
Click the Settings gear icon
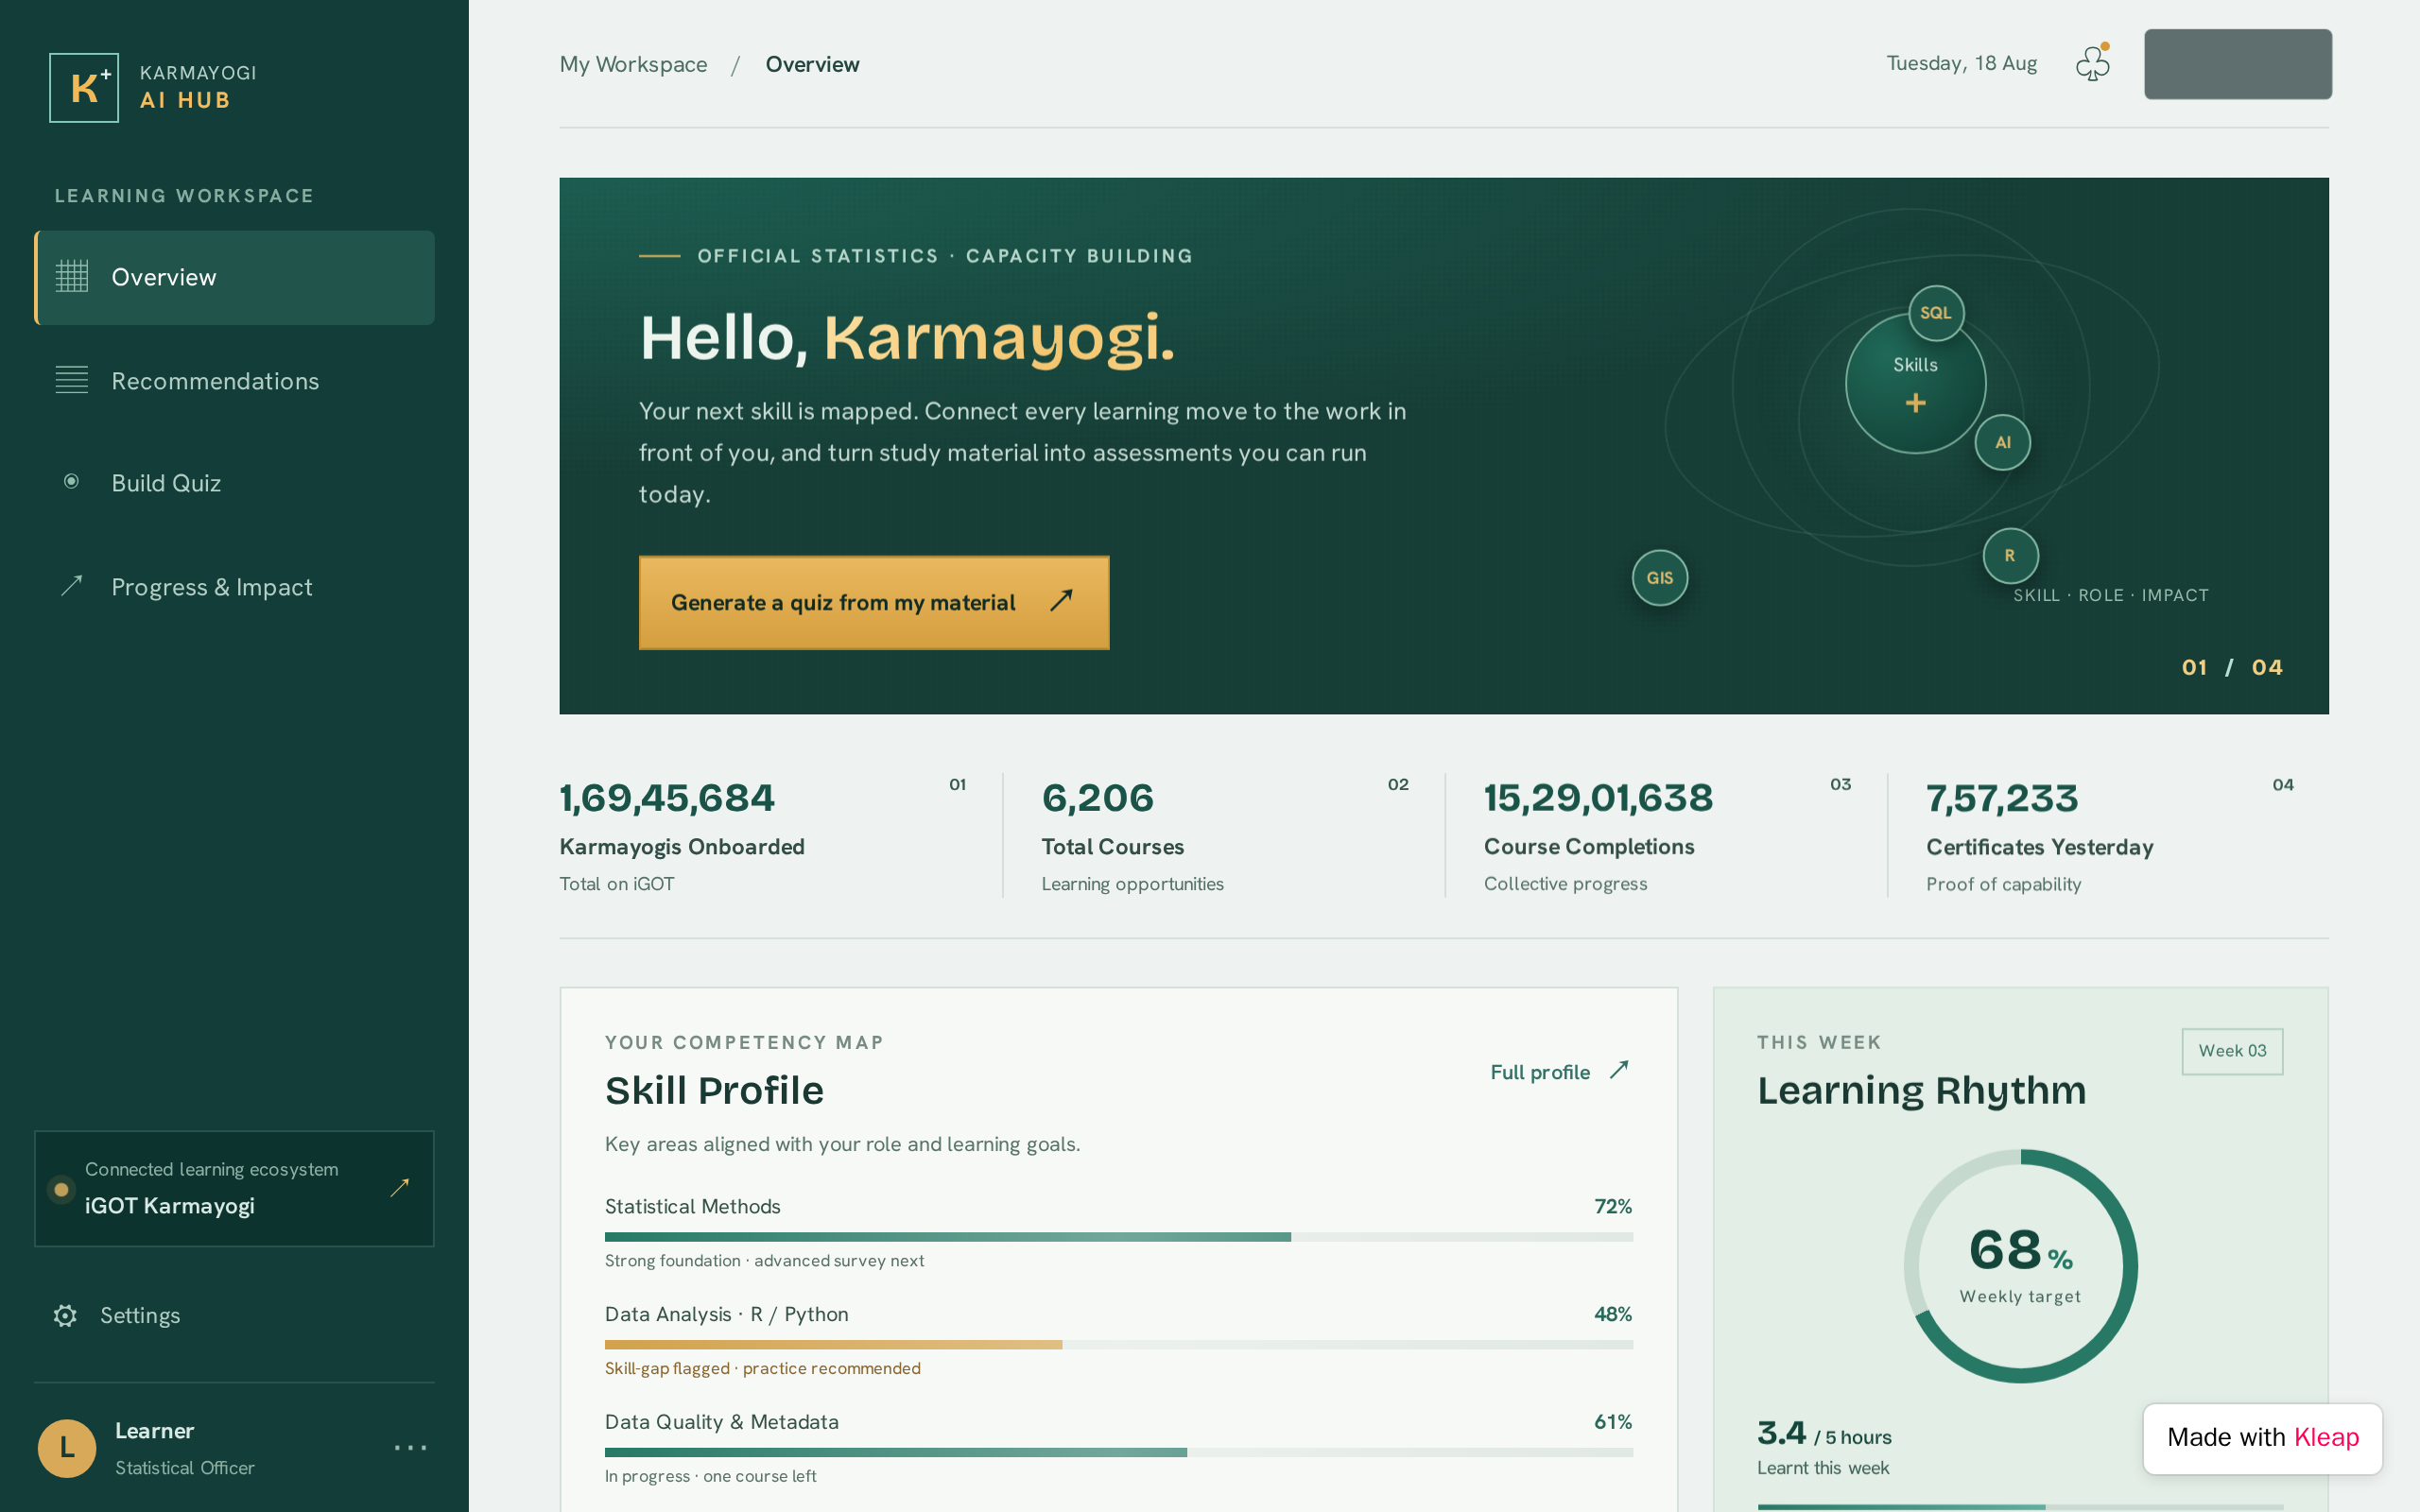click(x=65, y=1315)
